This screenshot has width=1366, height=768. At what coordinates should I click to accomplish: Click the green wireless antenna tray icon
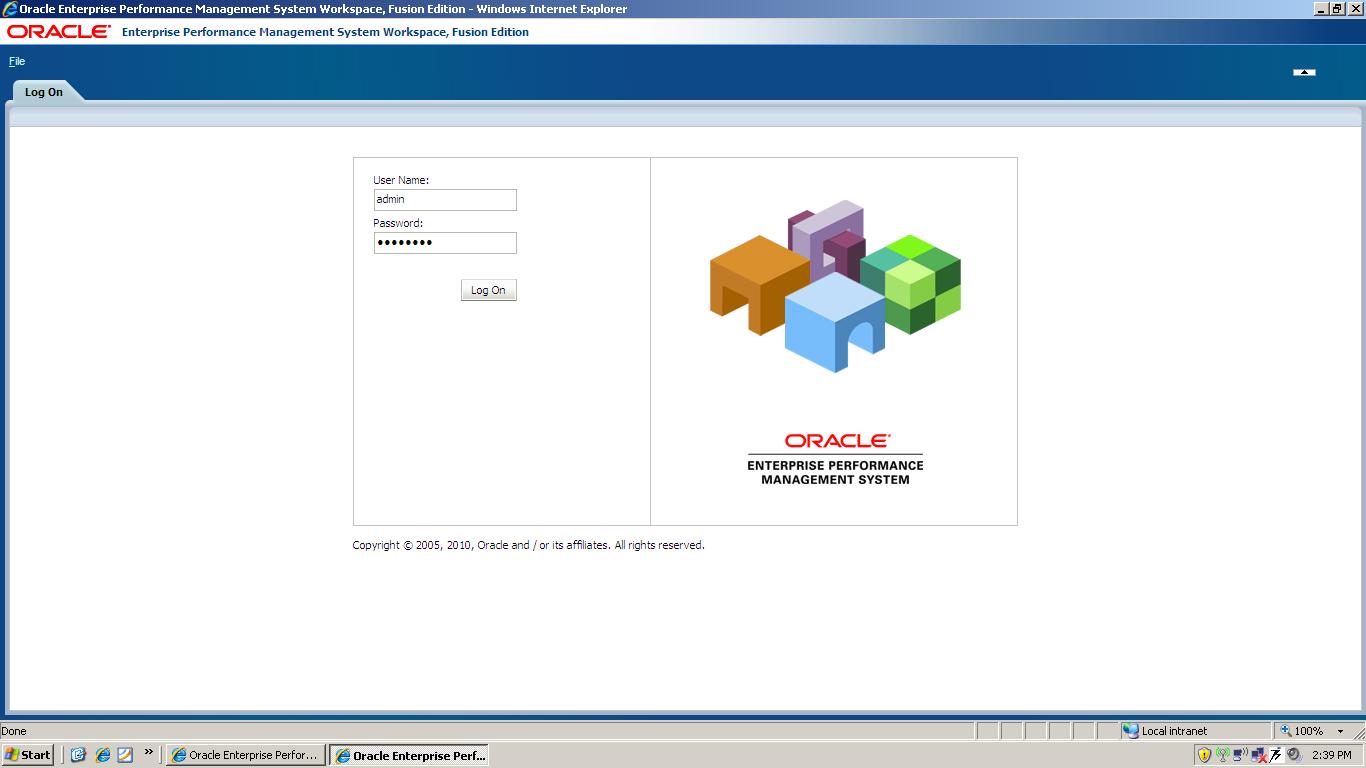(1222, 755)
